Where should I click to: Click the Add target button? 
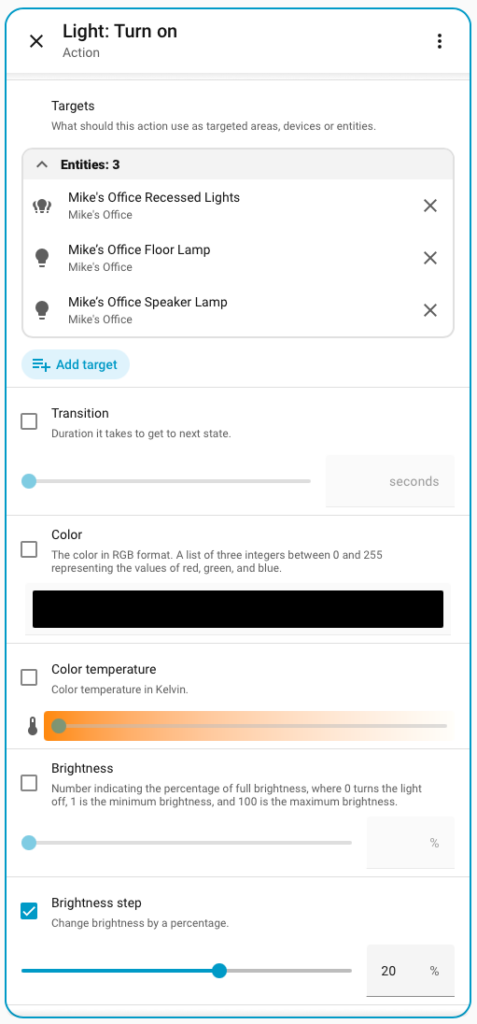pyautogui.click(x=75, y=364)
